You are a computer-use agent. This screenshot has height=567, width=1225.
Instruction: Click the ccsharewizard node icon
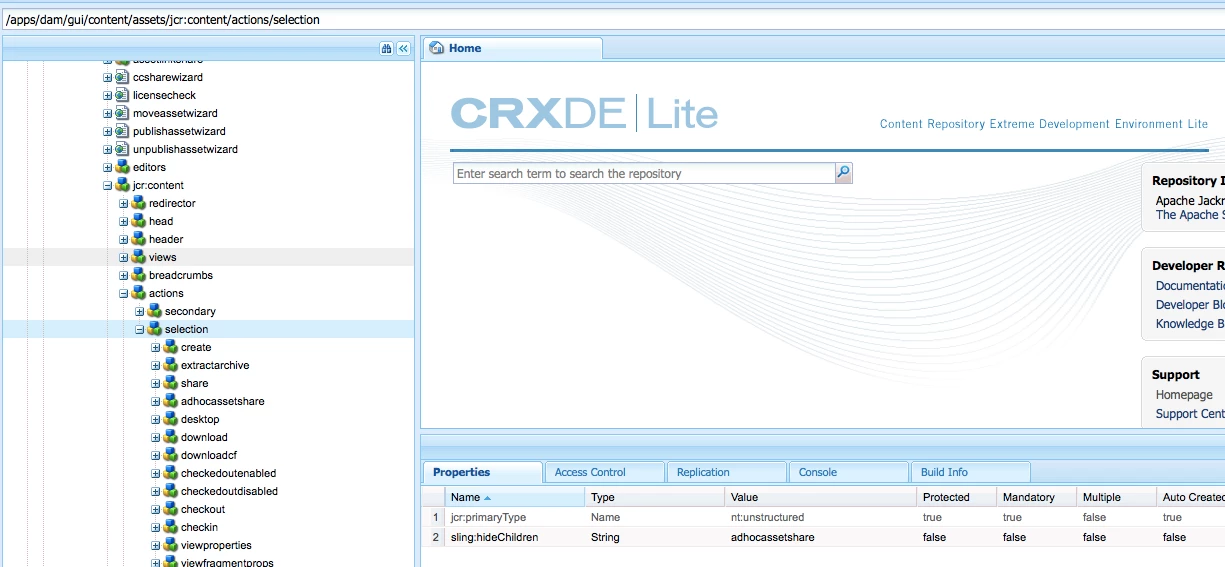(x=122, y=77)
